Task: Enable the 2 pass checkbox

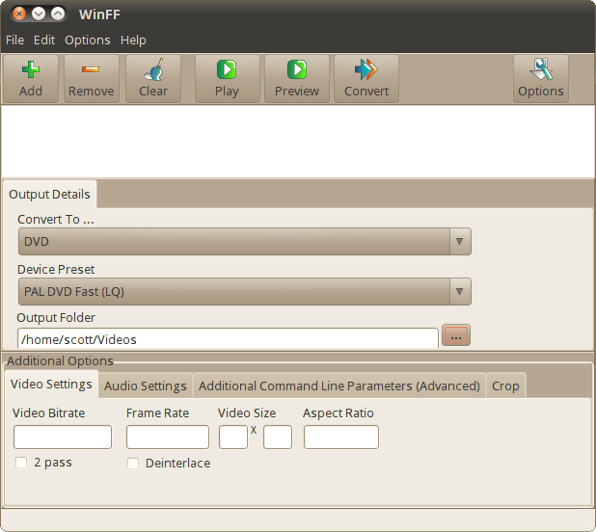Action: point(21,463)
